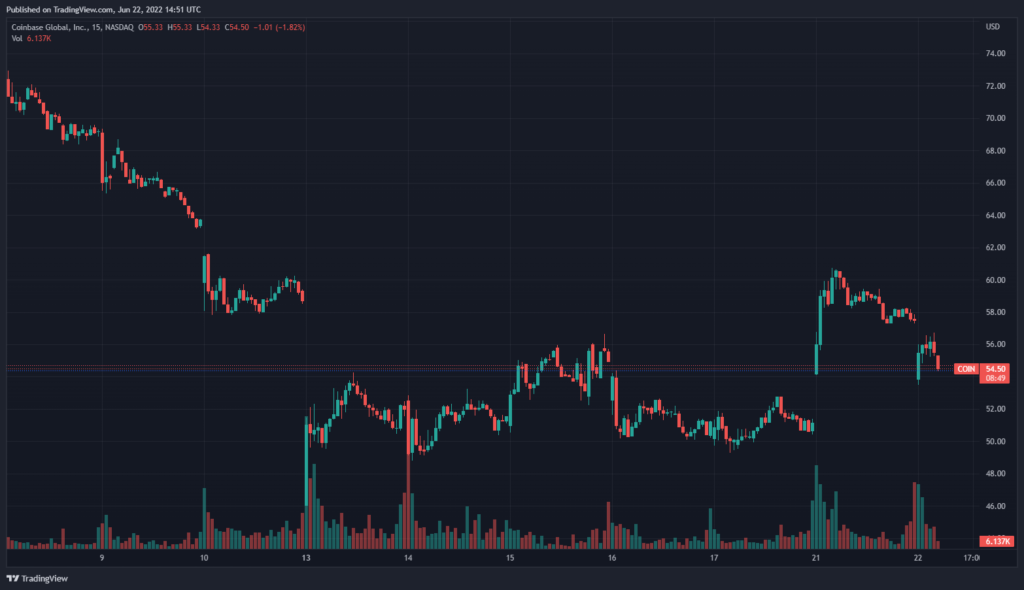This screenshot has width=1024, height=590.
Task: Click the 48.00 price scale label
Action: click(x=996, y=474)
